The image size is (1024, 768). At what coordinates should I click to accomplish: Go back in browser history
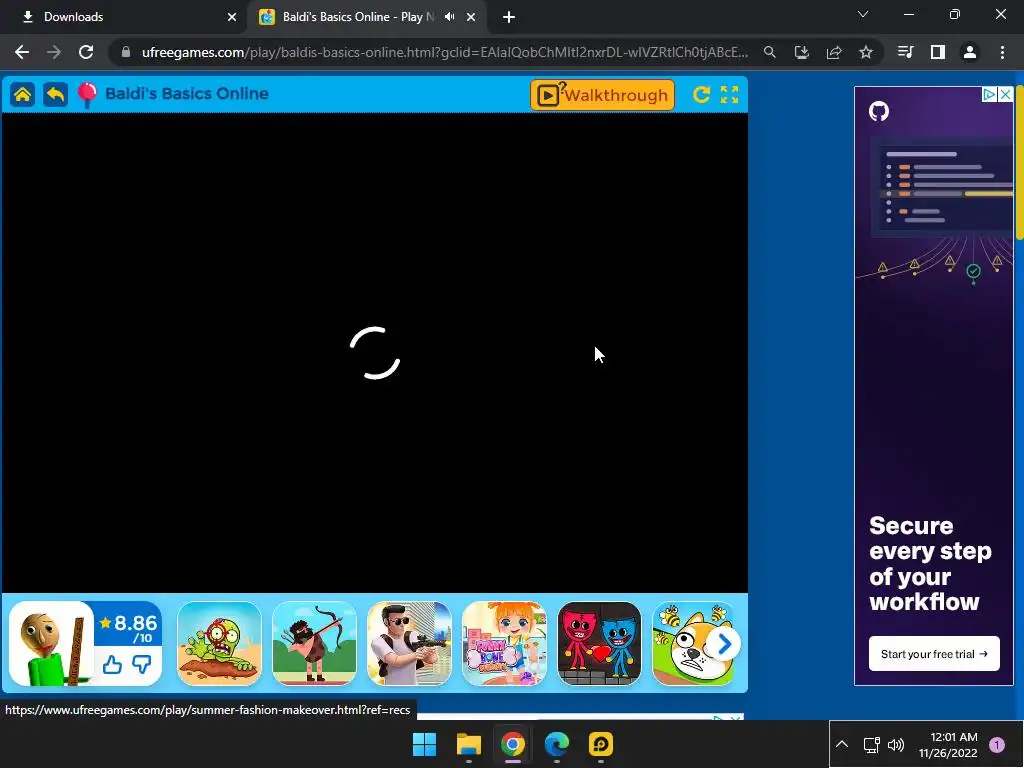22,52
